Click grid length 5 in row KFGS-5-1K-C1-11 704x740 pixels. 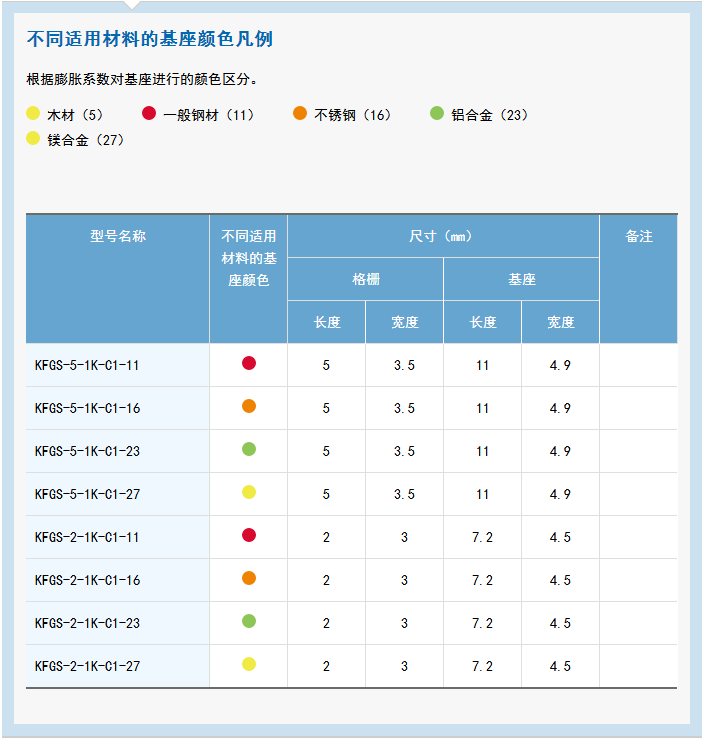click(326, 365)
